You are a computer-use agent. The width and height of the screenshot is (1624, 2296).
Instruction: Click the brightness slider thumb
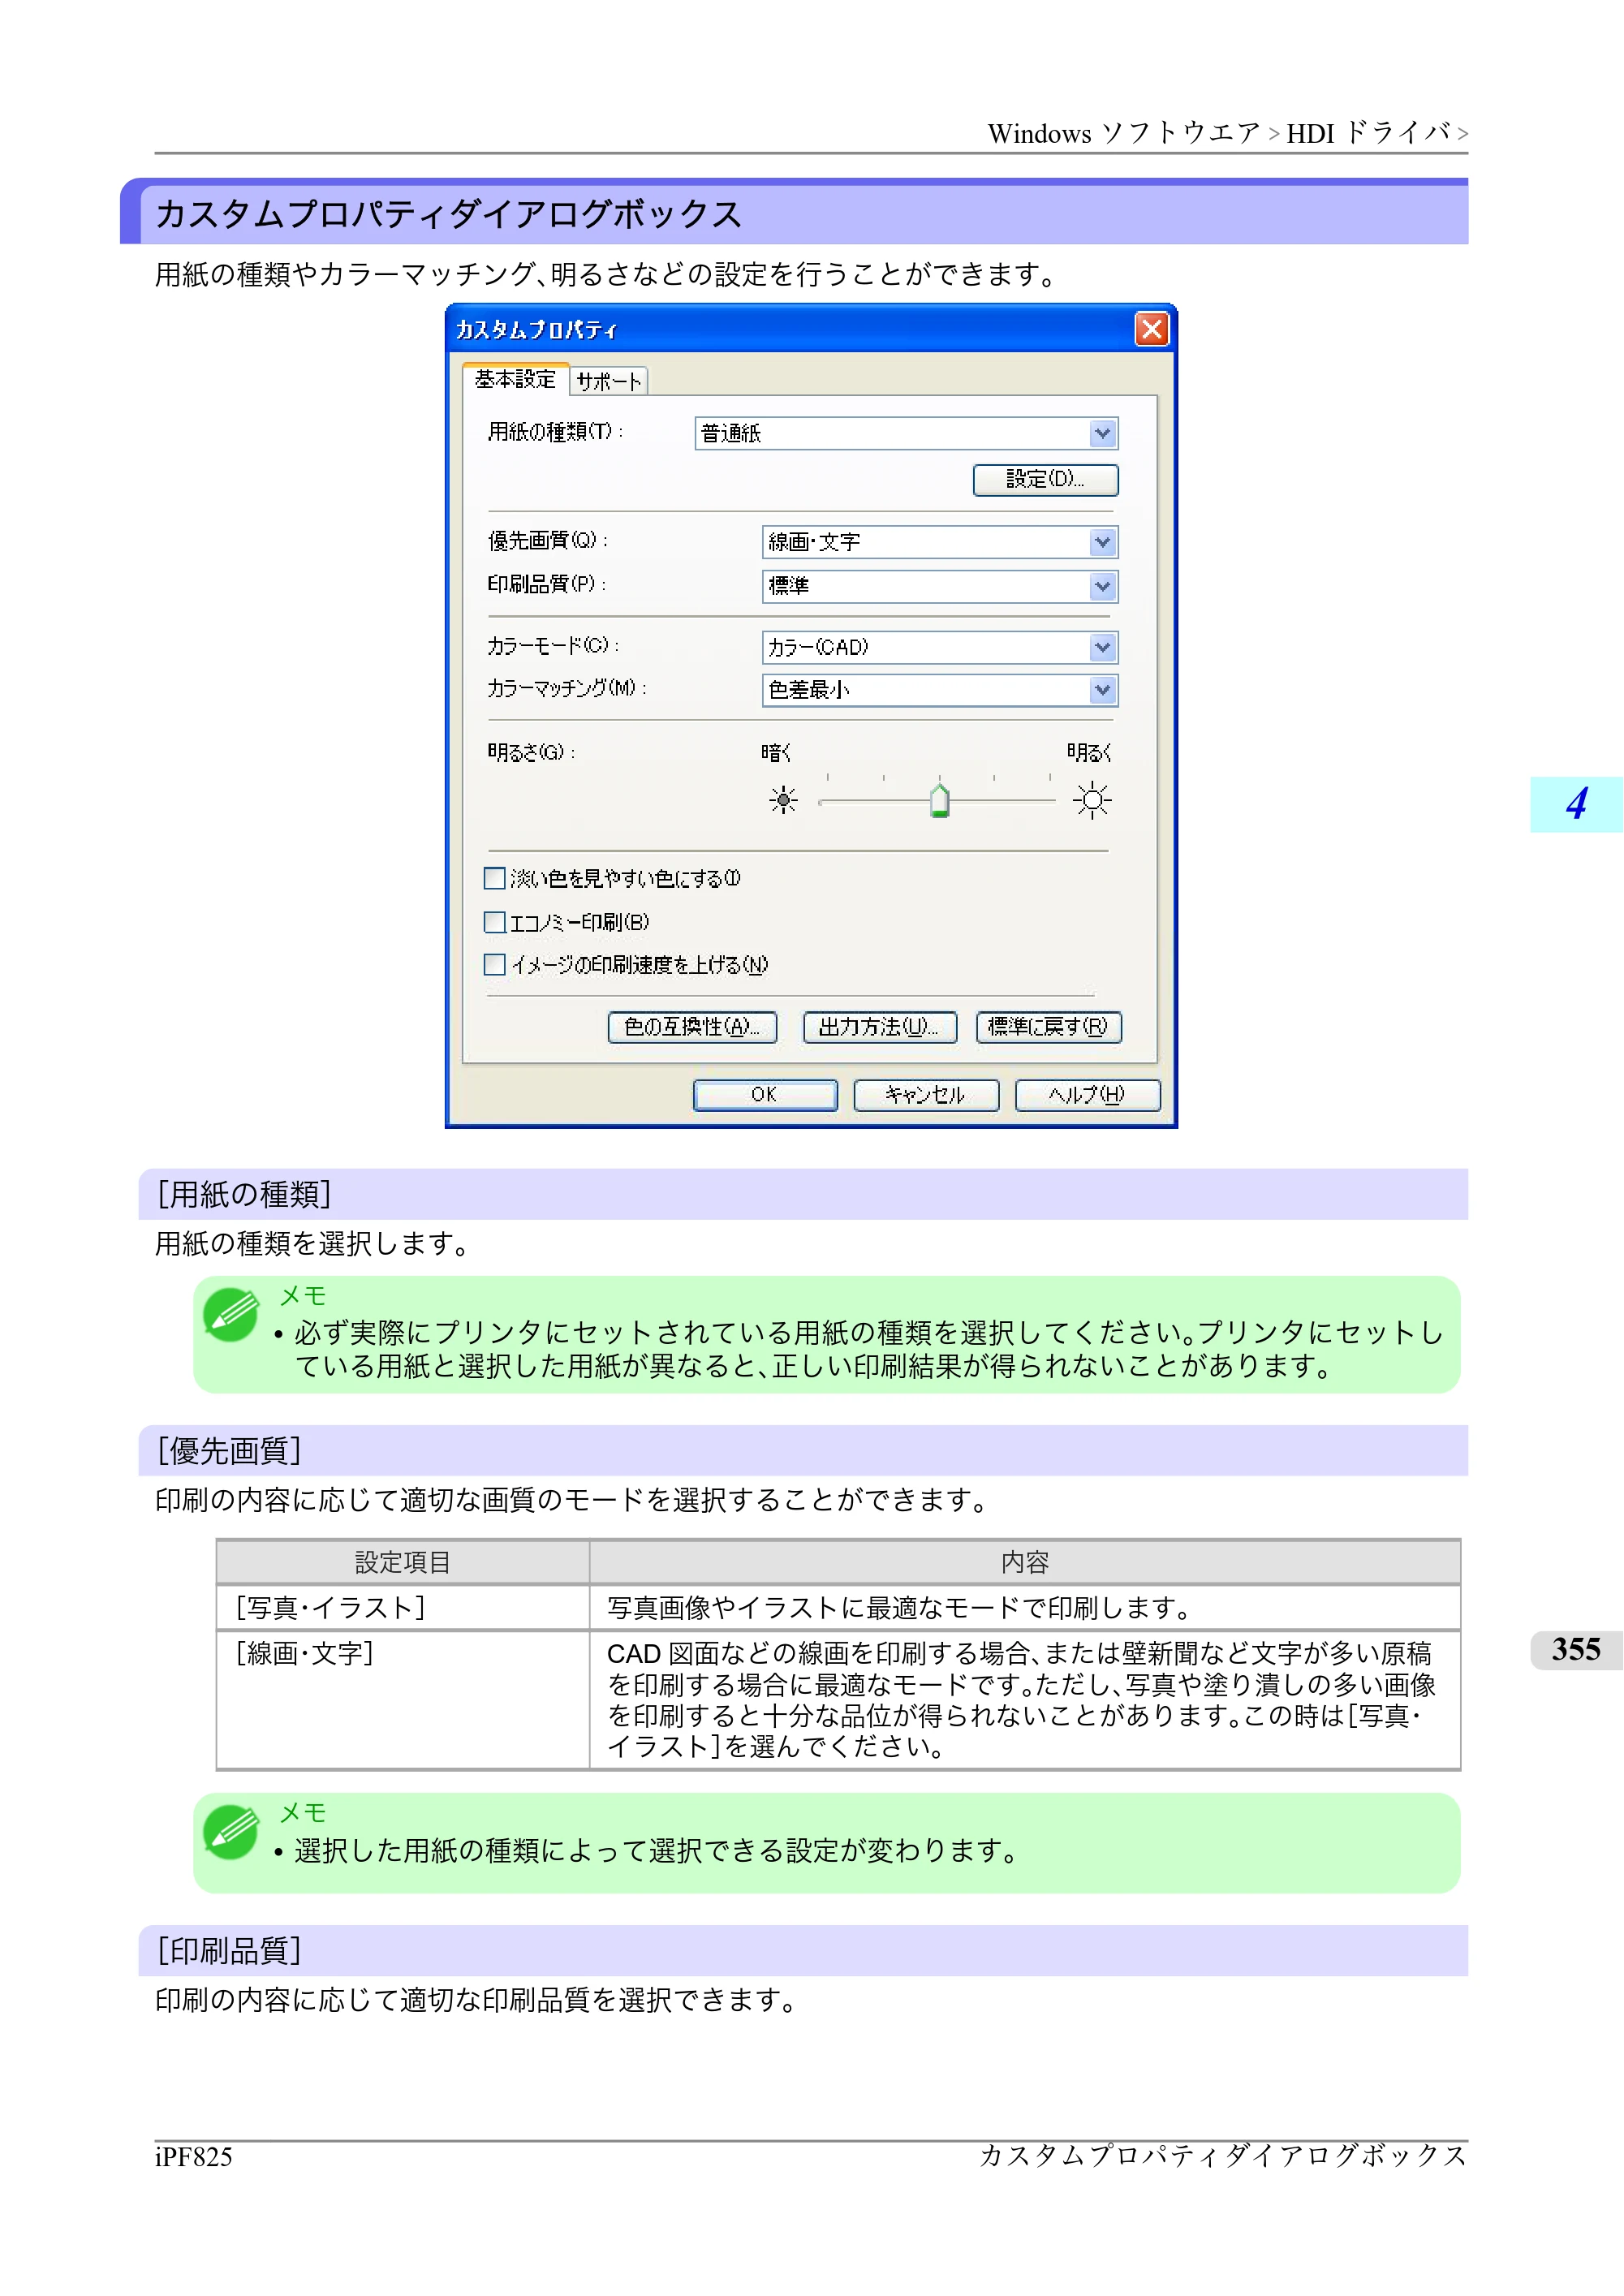tap(939, 800)
